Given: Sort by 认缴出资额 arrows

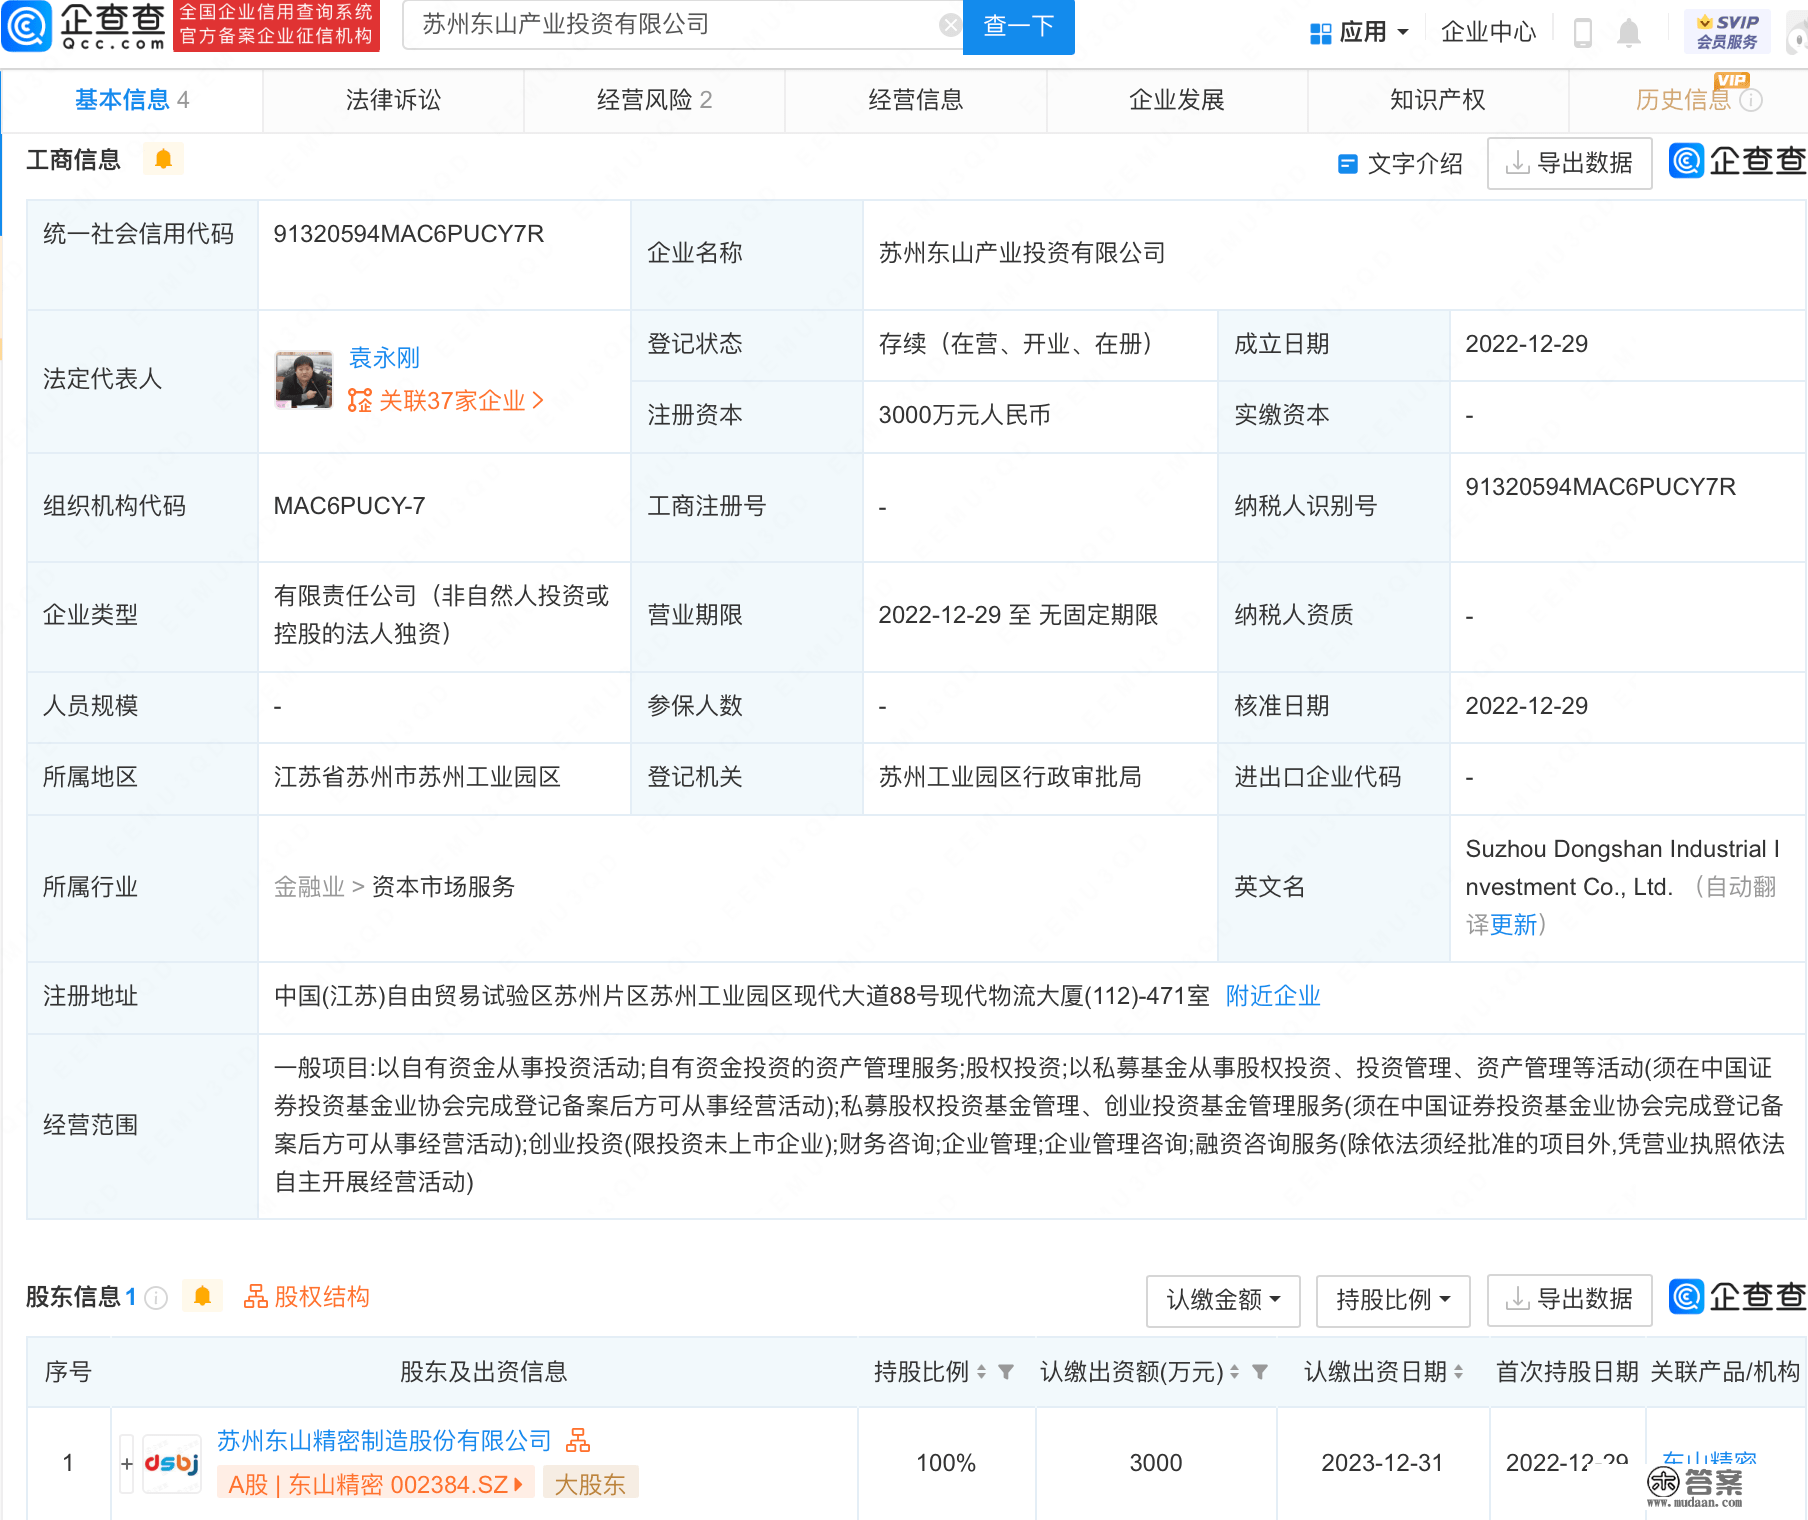Looking at the screenshot, I should pos(1234,1372).
